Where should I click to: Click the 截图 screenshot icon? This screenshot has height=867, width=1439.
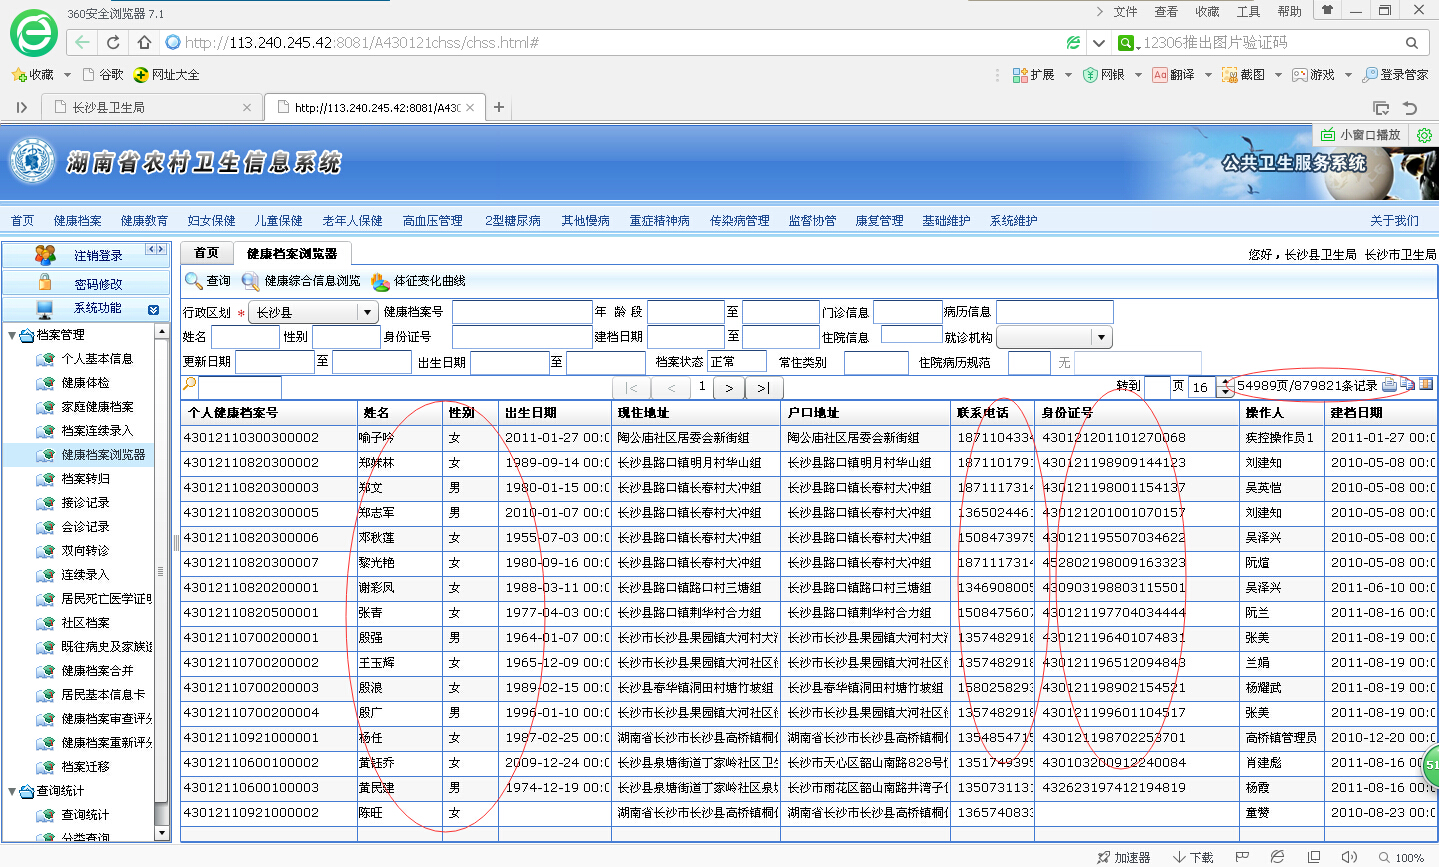coord(1230,75)
